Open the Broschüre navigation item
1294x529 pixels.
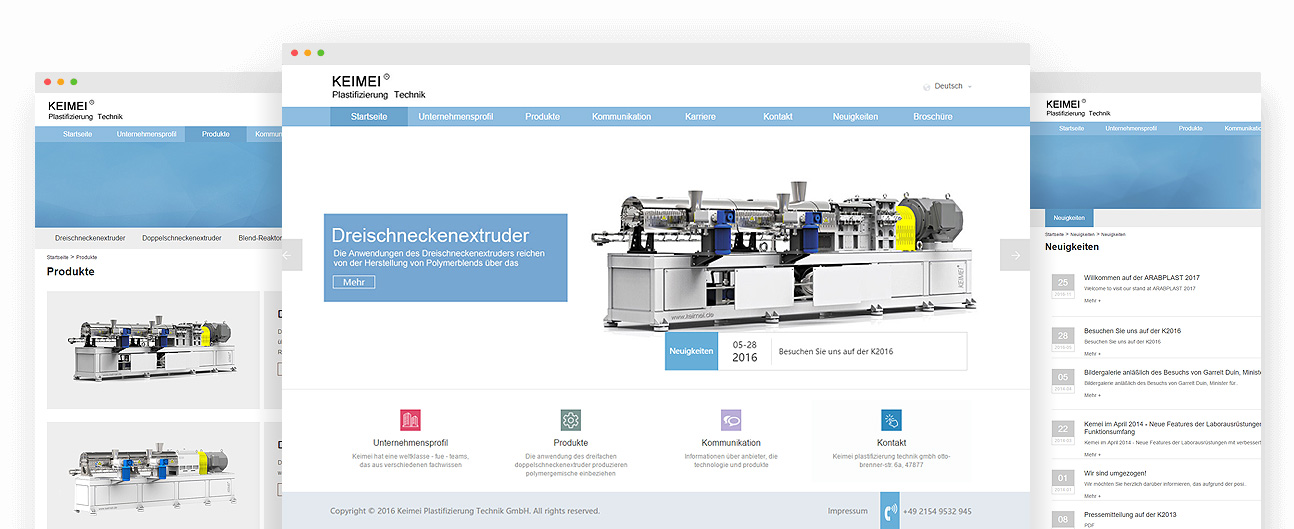[932, 117]
